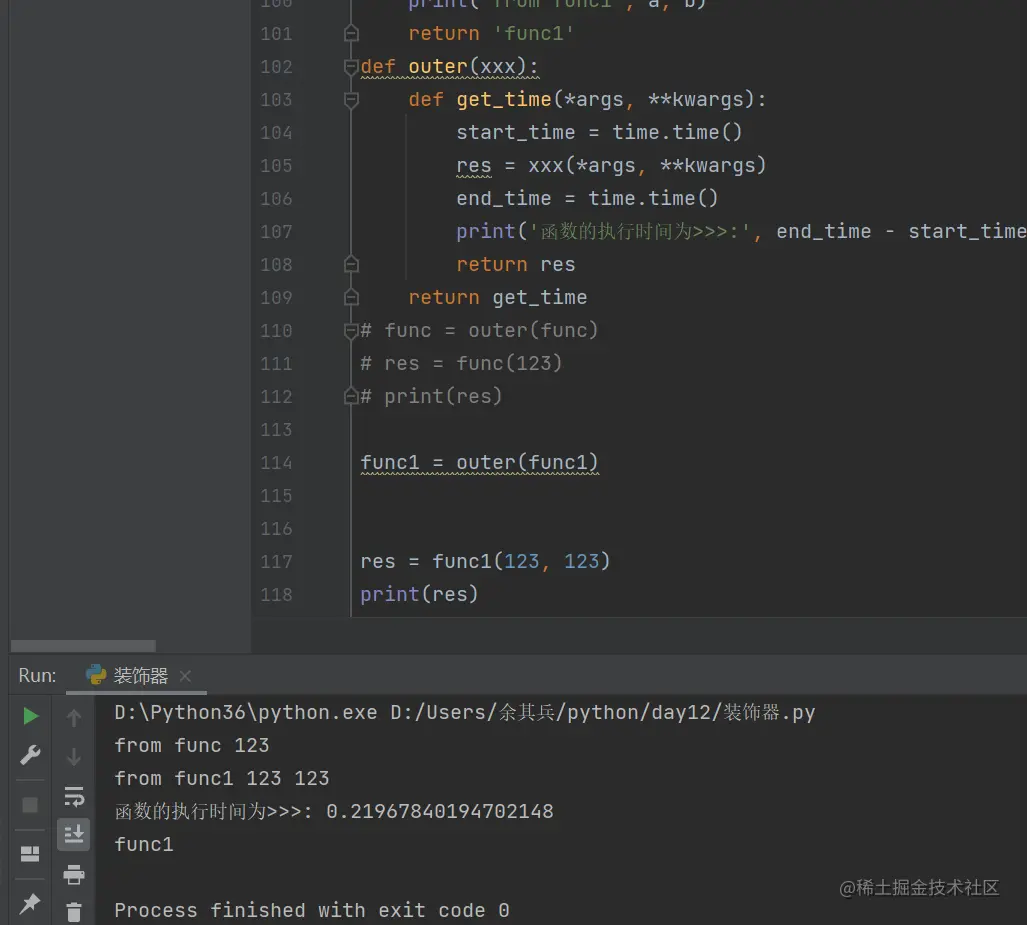Go up the stack trace with up arrow

[x=74, y=718]
